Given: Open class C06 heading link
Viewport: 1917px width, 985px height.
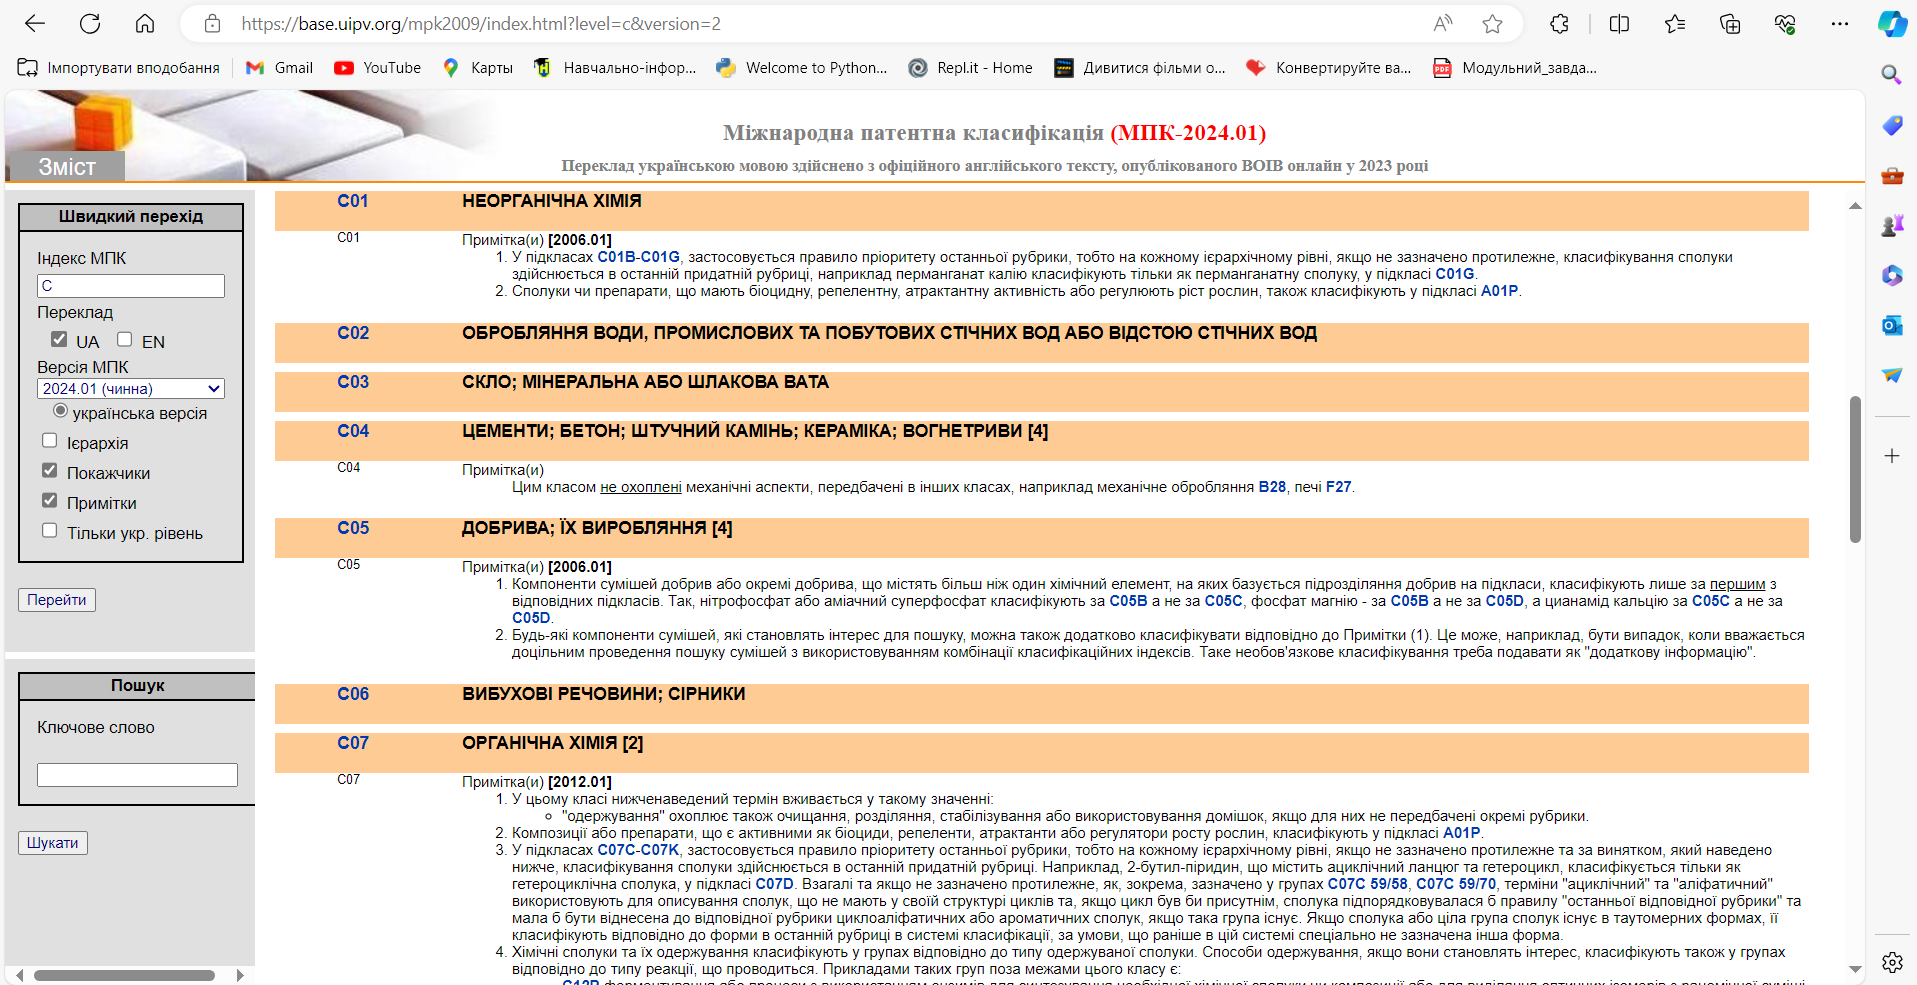Looking at the screenshot, I should click(x=353, y=694).
